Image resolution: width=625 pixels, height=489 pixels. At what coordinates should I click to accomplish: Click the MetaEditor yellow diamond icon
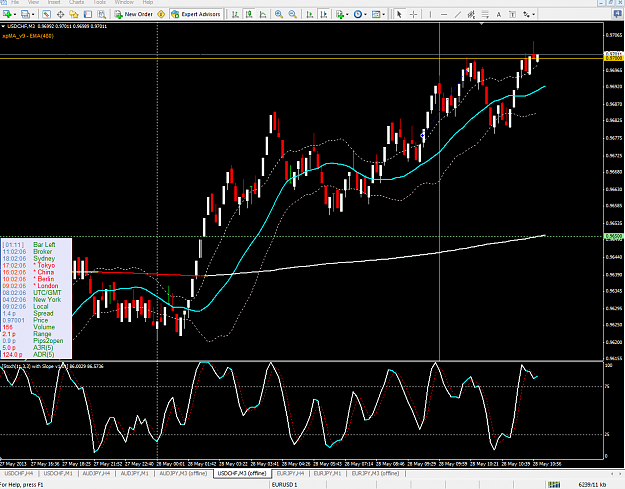point(161,14)
